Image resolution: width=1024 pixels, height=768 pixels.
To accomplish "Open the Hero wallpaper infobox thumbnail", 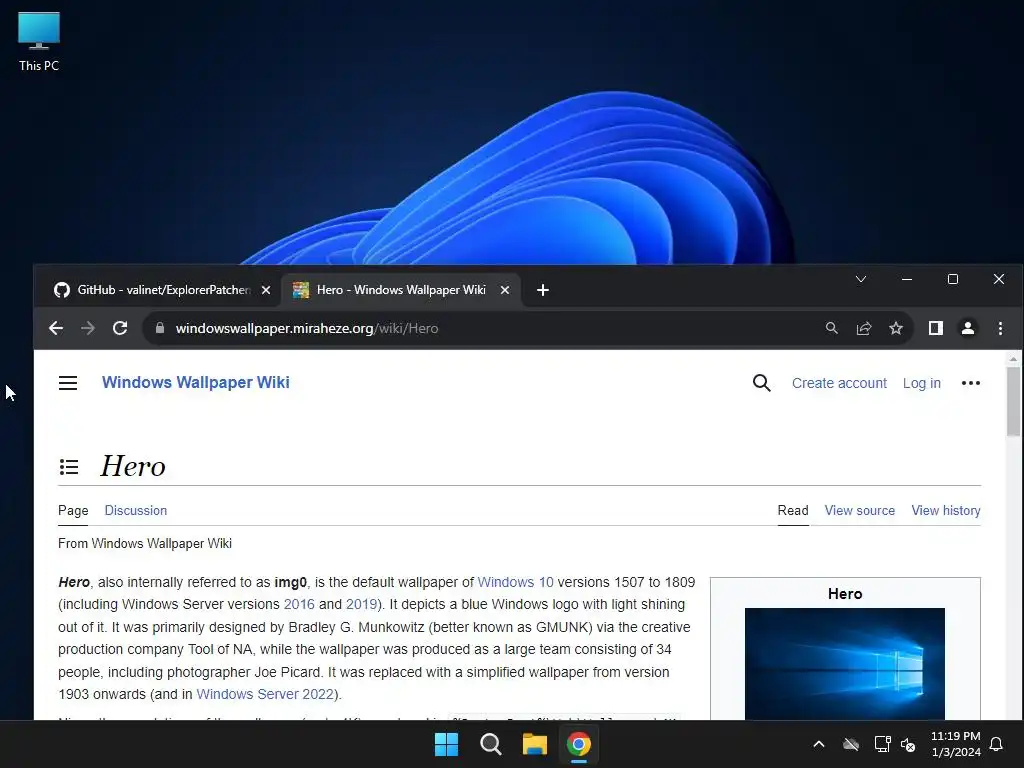I will pyautogui.click(x=844, y=664).
